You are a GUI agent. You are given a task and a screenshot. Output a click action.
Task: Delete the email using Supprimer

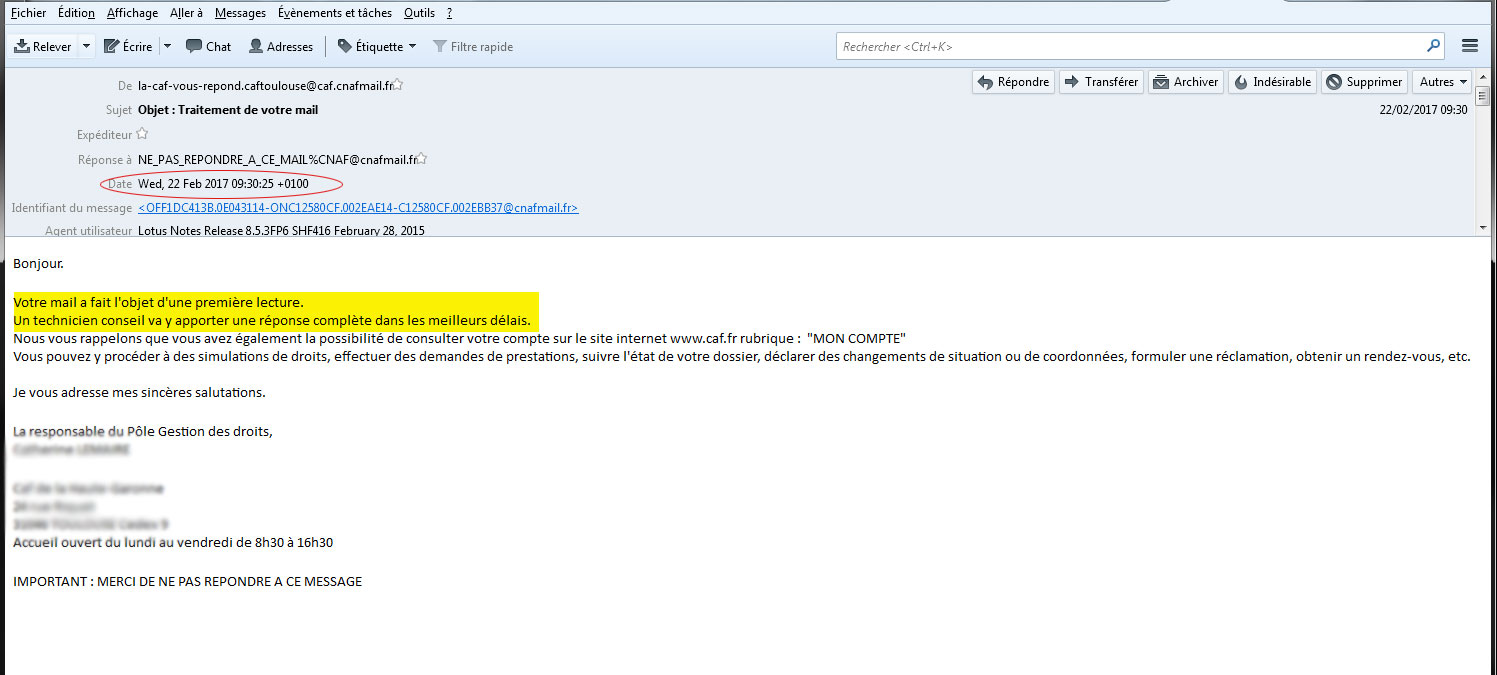(x=1364, y=82)
